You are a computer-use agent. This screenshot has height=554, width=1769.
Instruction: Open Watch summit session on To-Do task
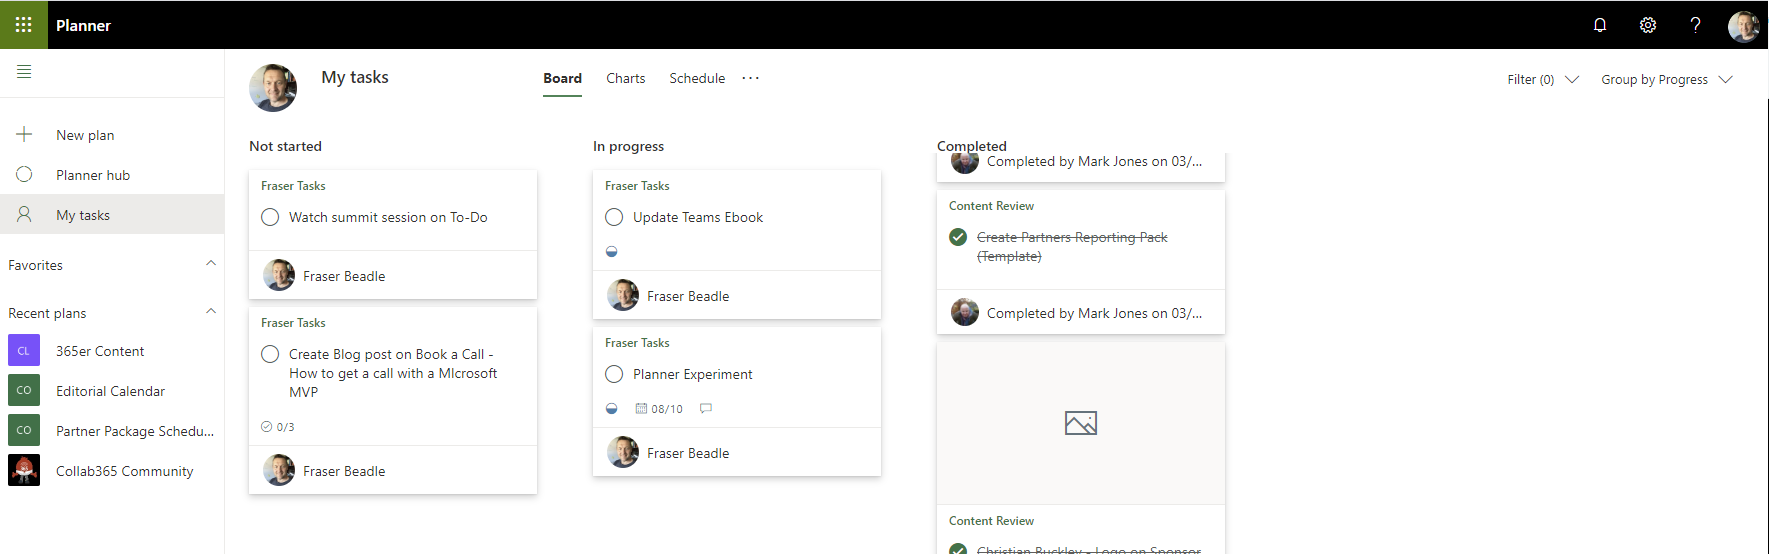click(x=388, y=217)
